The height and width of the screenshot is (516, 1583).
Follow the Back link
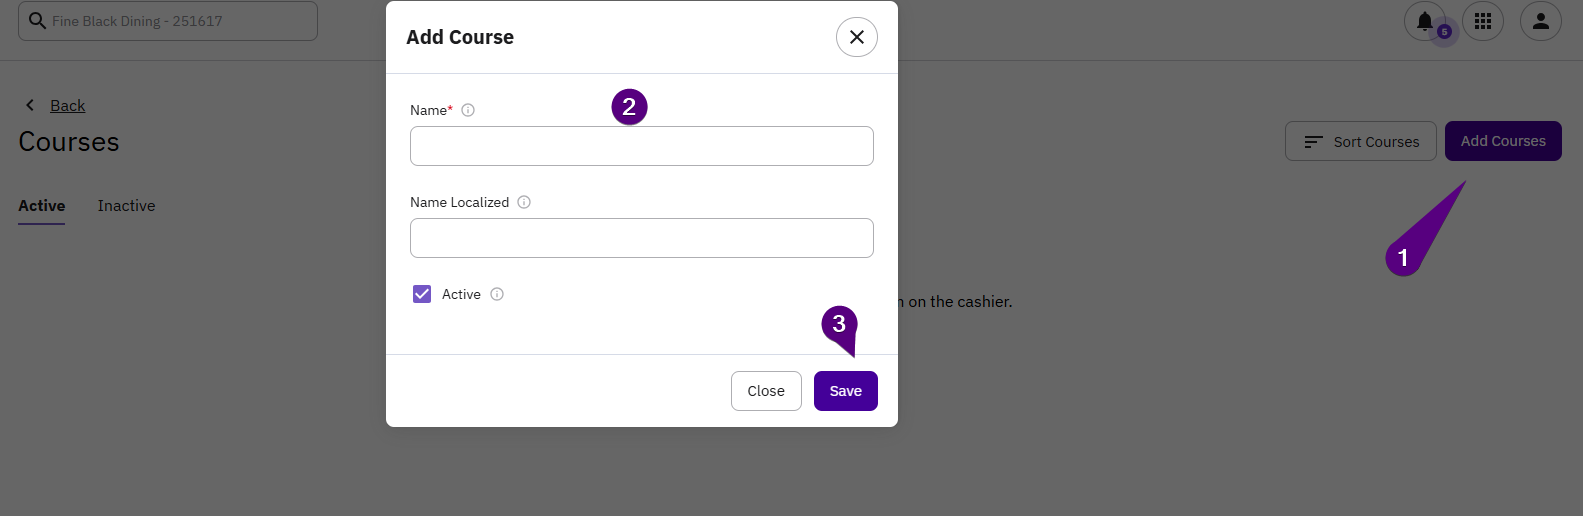pyautogui.click(x=68, y=106)
